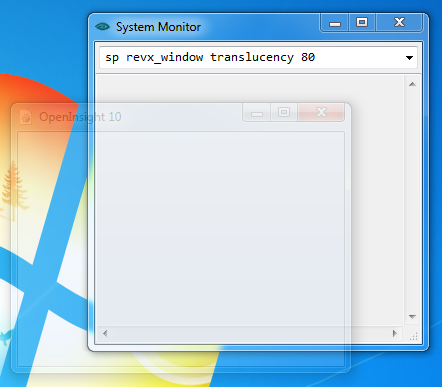Minimize the translucent OpenInsight 10 window
This screenshot has width=442, height=387.
coord(257,113)
